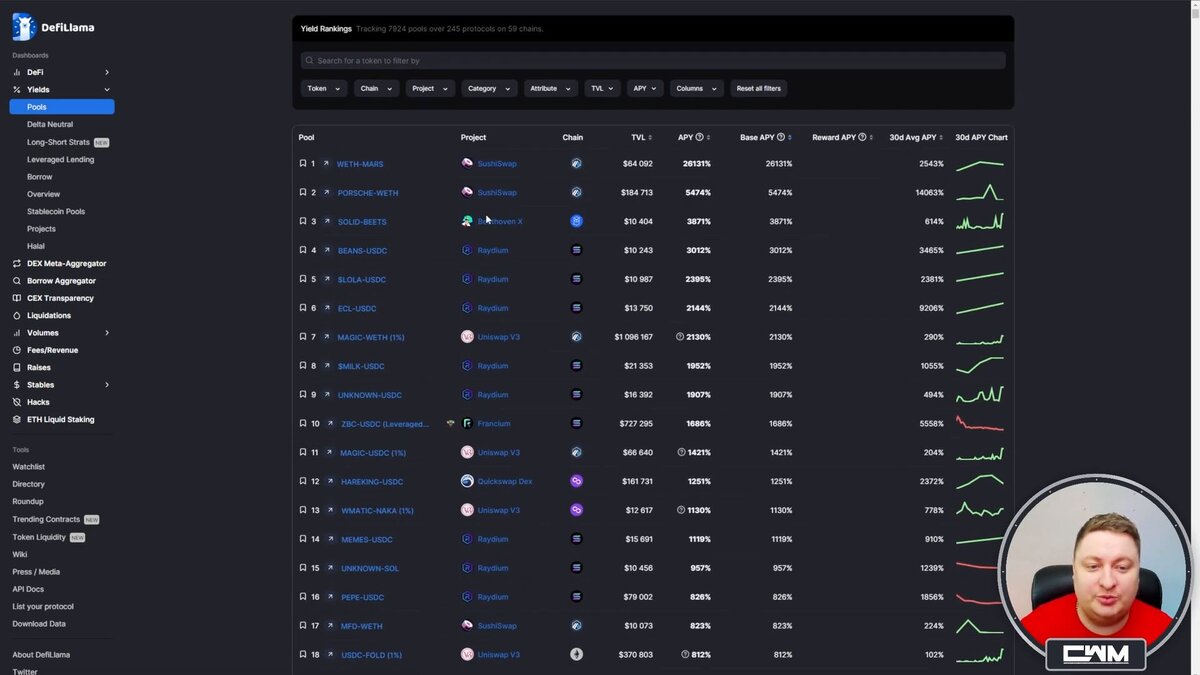Open the Chain filter dropdown

(376, 88)
